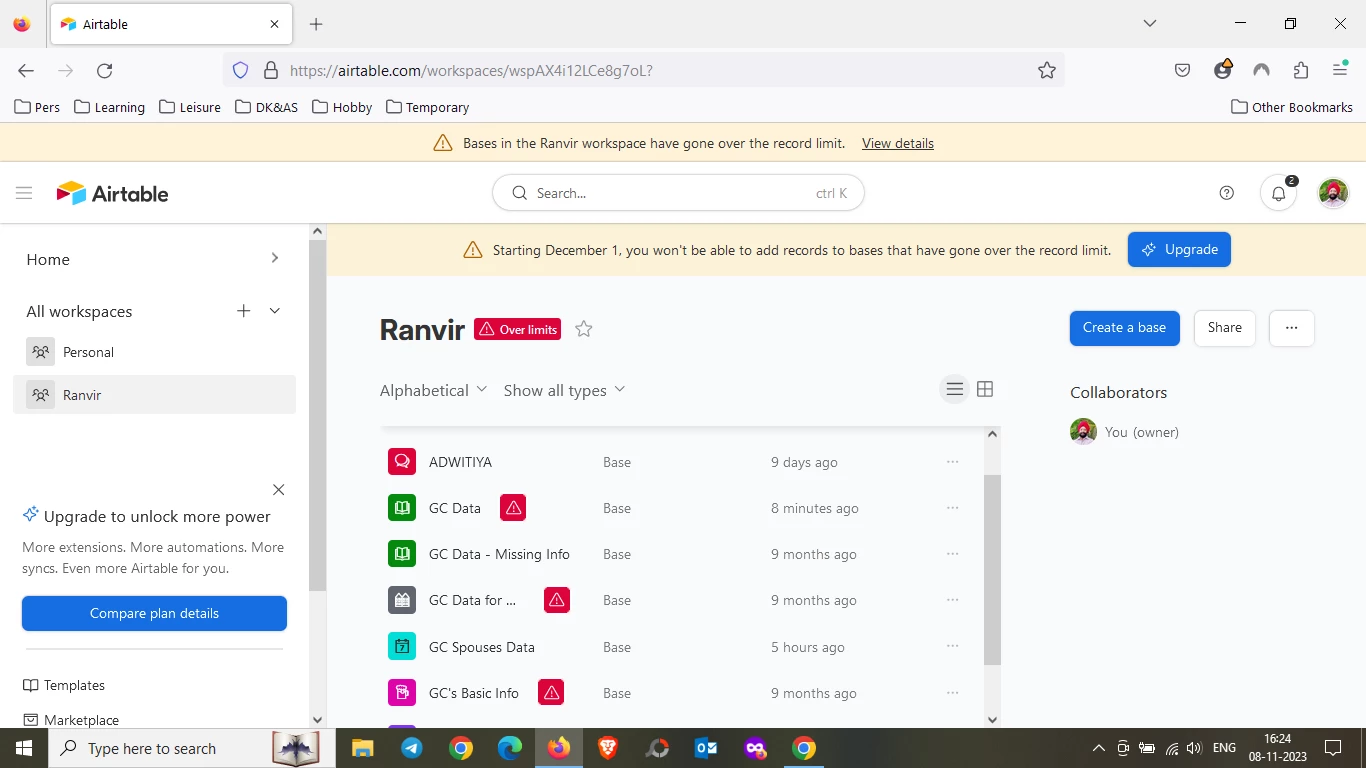
Task: Open more options for GC Data row
Action: coord(952,508)
